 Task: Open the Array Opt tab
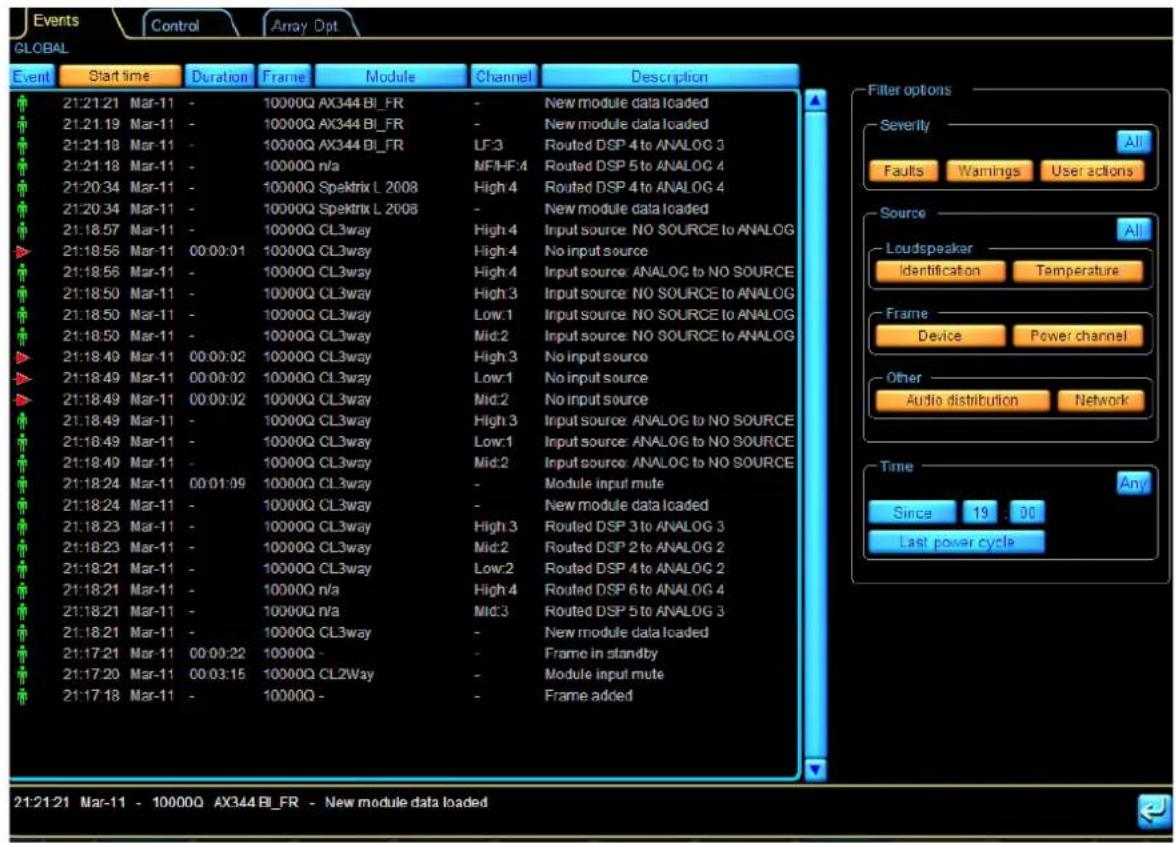click(305, 26)
